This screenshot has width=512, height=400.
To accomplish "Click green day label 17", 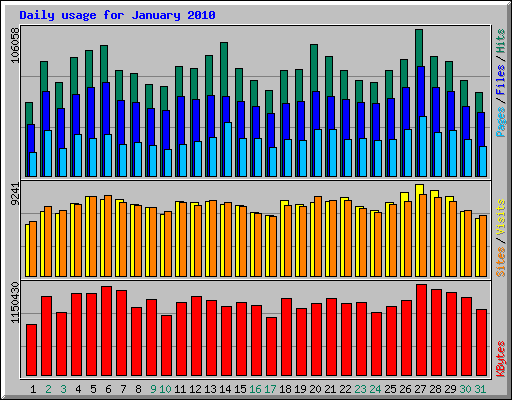I will [x=270, y=389].
